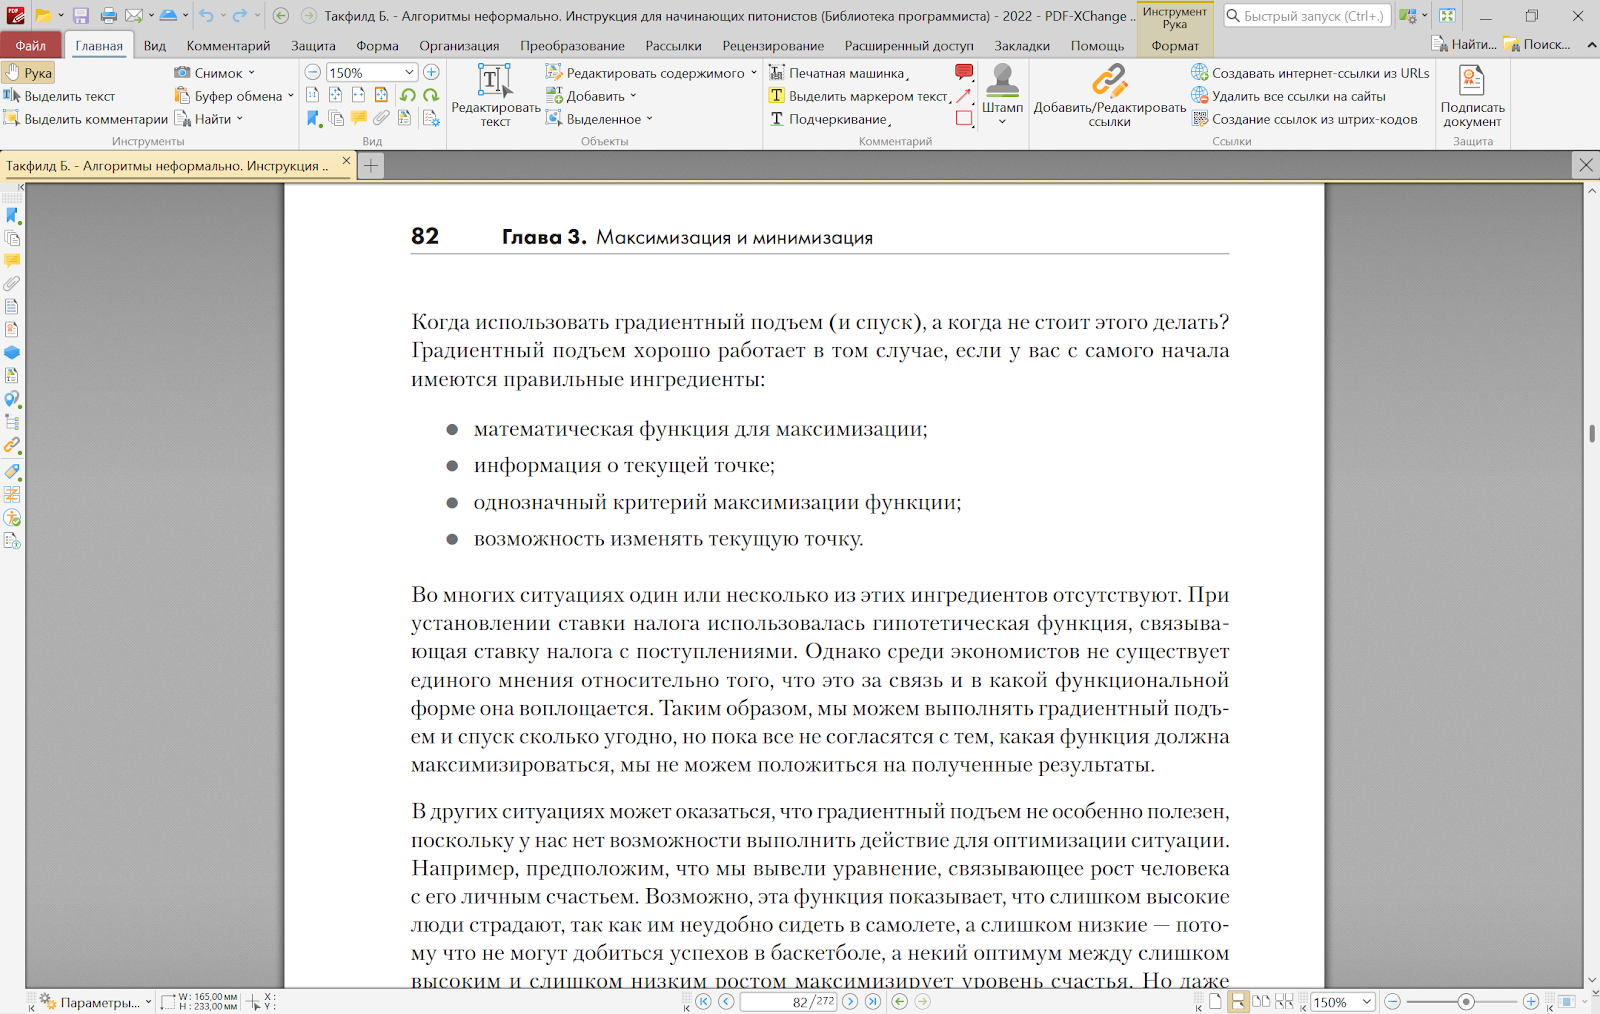This screenshot has width=1600, height=1014.
Task: Click the Print icon in quick toolbar
Action: 108,15
